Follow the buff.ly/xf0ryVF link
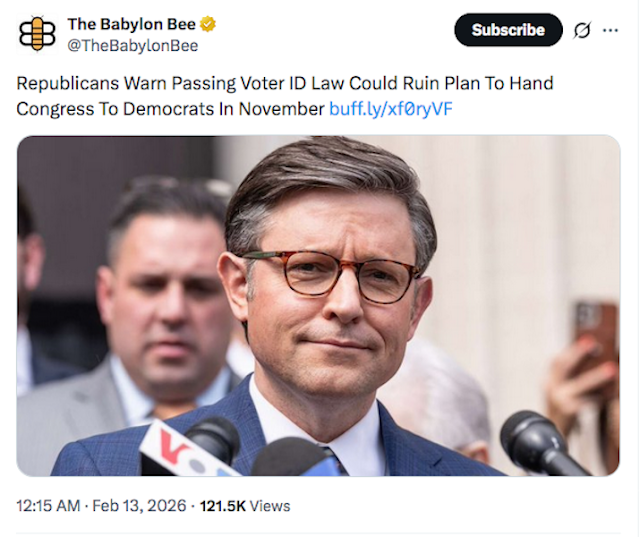The width and height of the screenshot is (640, 537). tap(391, 108)
